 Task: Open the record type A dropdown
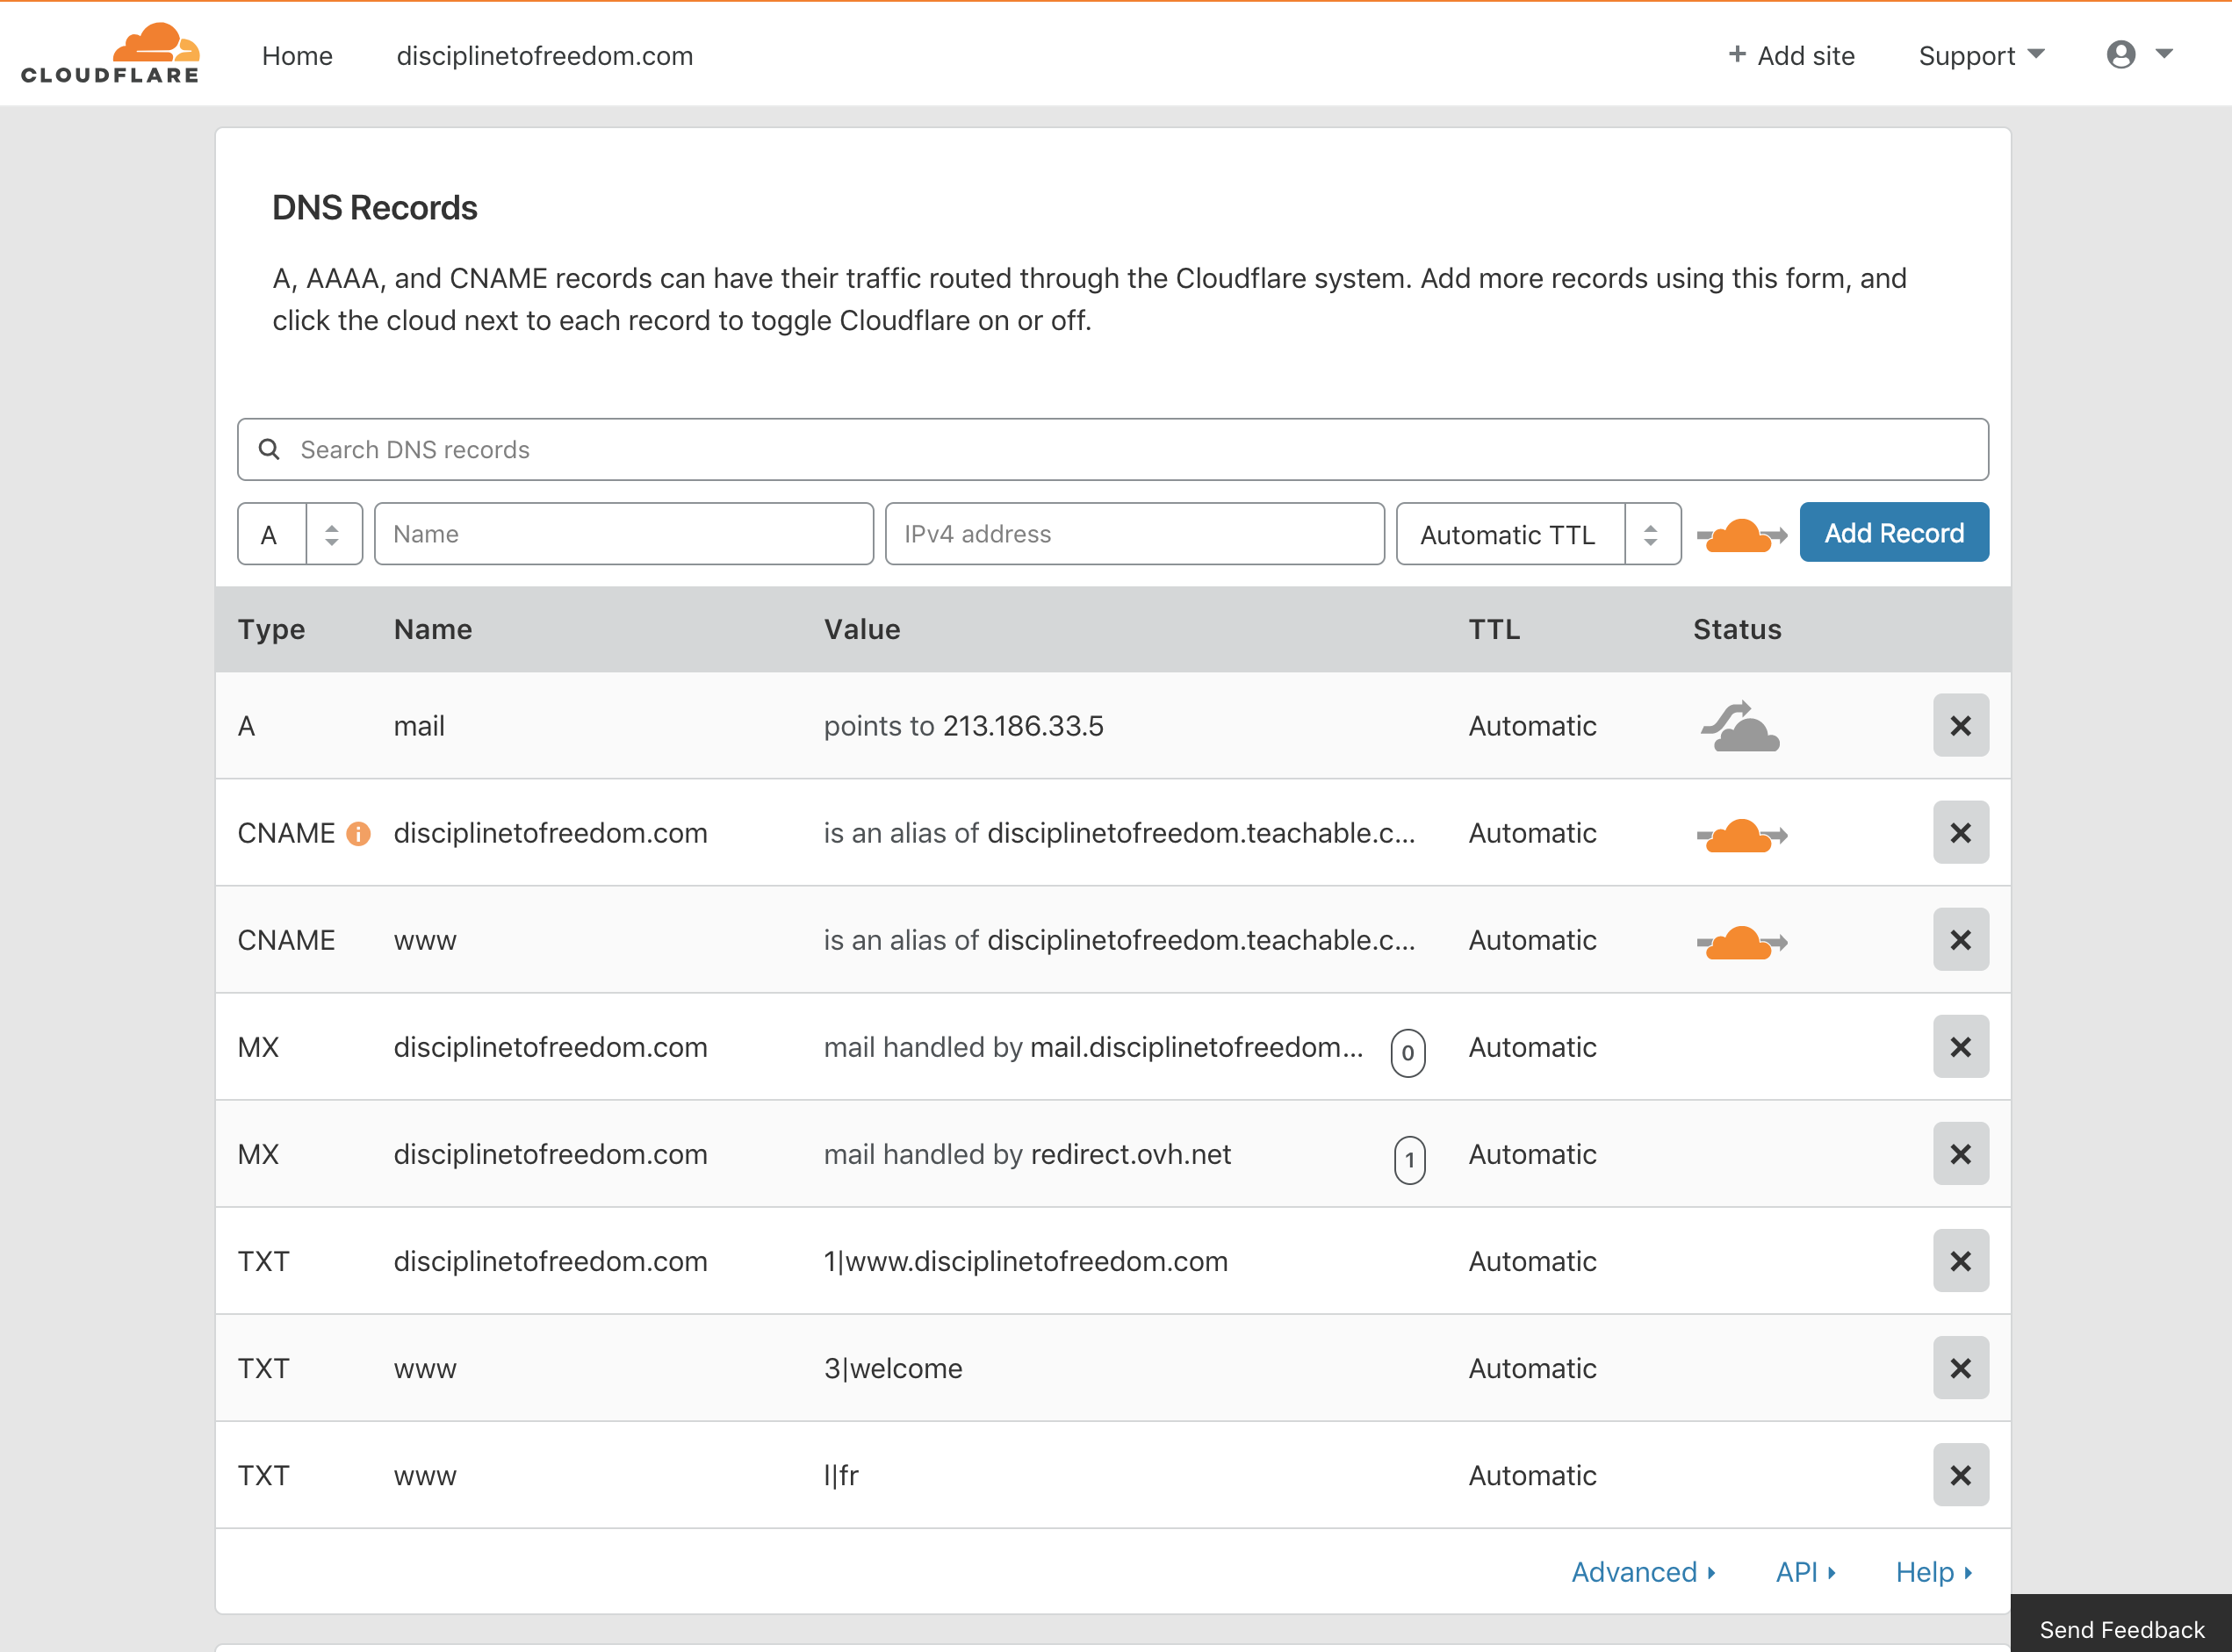coord(299,534)
